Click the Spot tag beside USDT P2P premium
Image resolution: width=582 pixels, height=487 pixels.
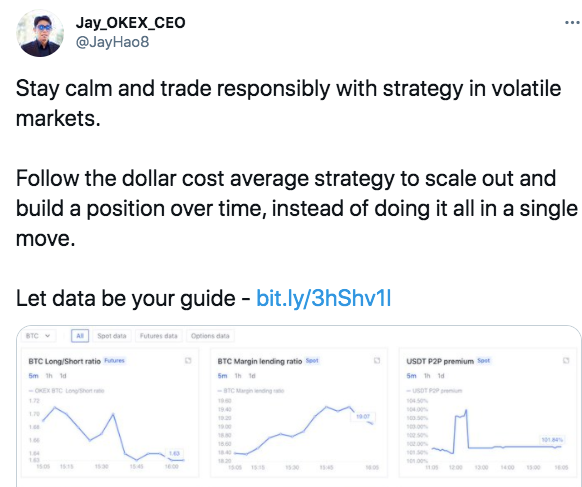pyautogui.click(x=484, y=360)
